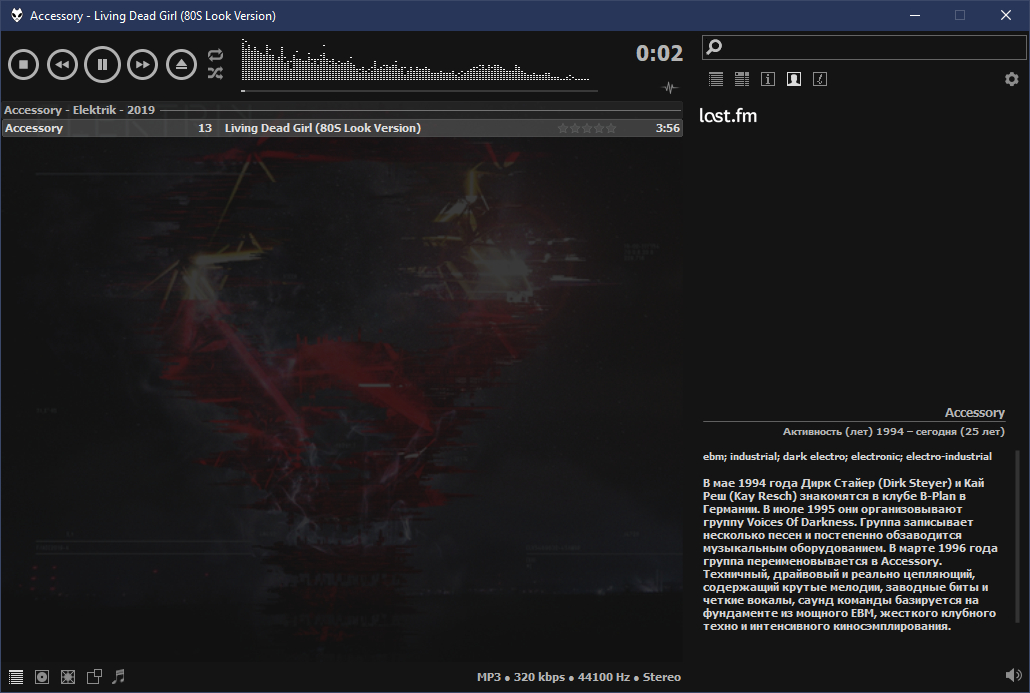The width and height of the screenshot is (1030, 693).
Task: Toggle repeat playback mode
Action: 215,55
